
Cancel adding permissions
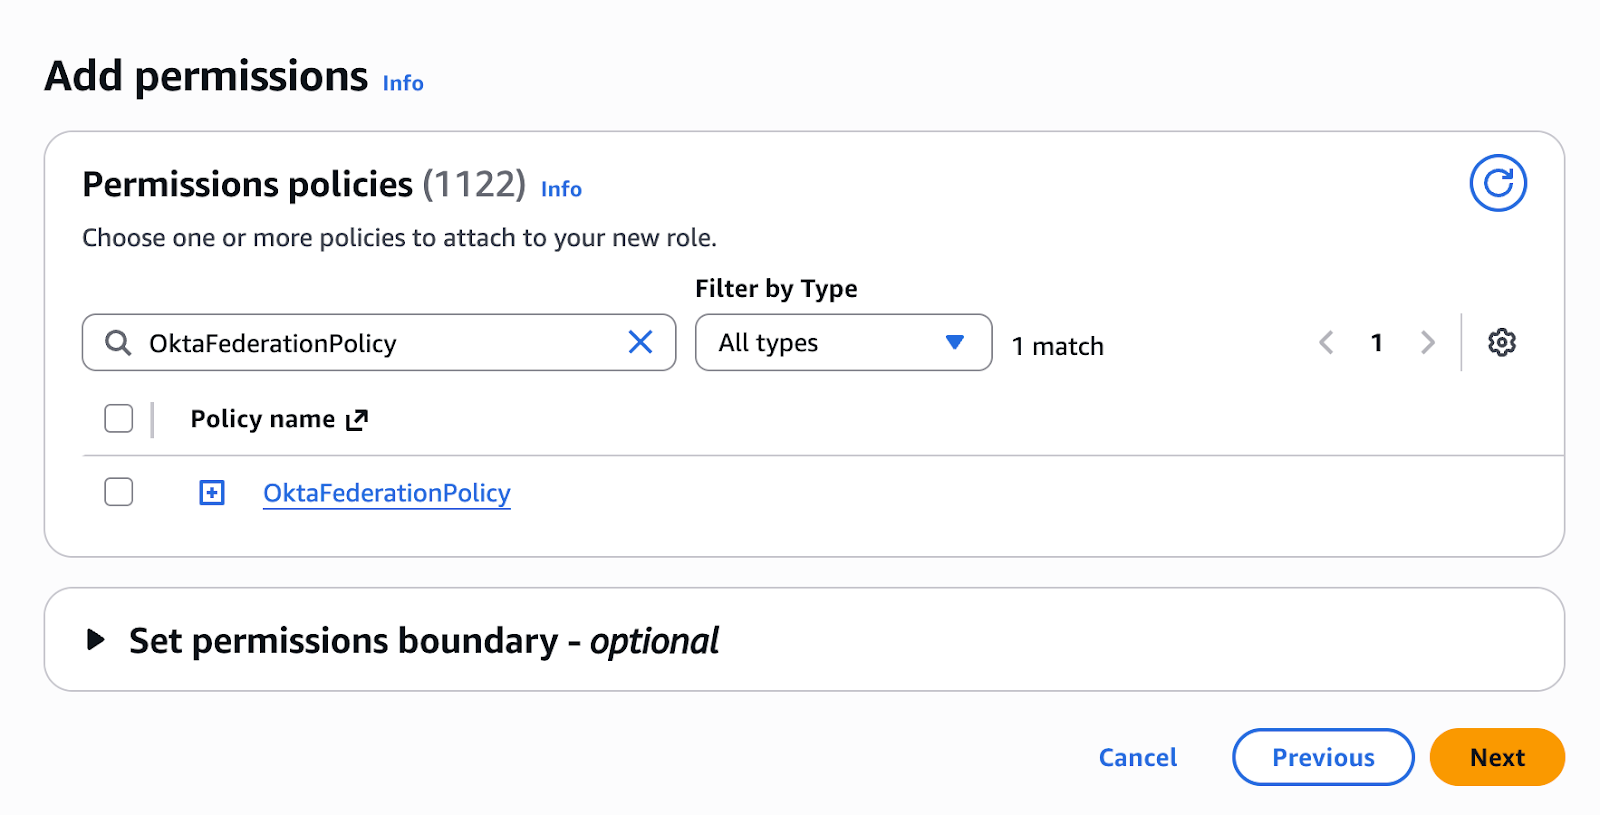1137,757
